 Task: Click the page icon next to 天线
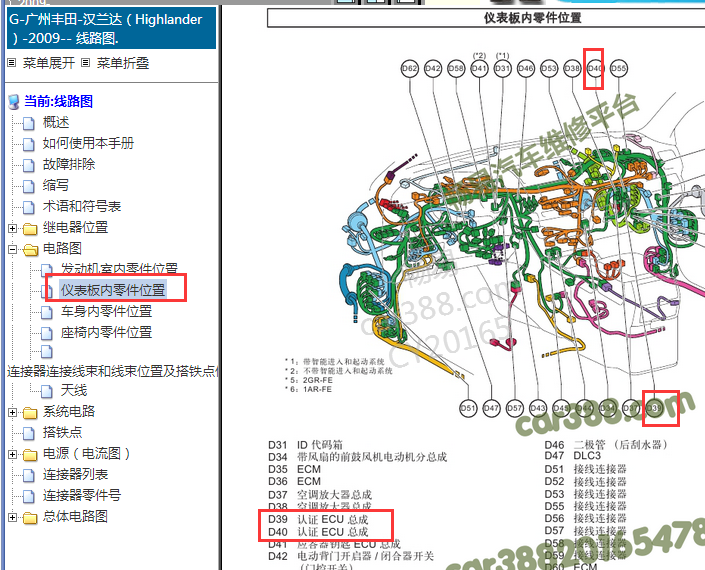coord(47,391)
